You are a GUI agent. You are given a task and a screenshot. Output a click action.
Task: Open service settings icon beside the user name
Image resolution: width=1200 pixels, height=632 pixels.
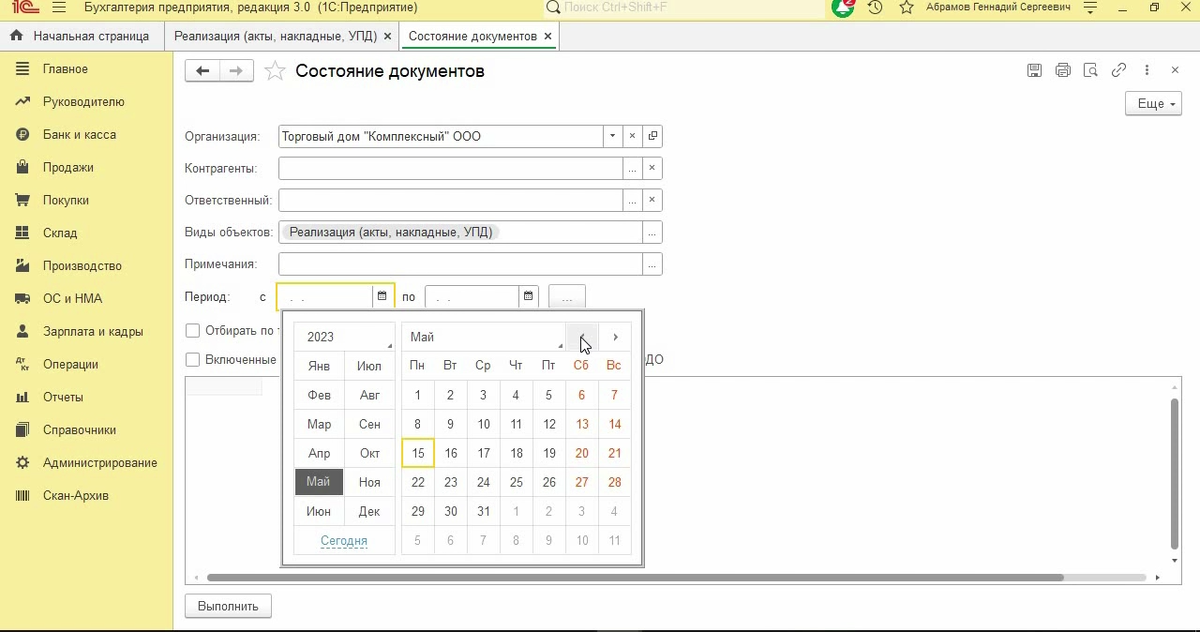point(1090,8)
